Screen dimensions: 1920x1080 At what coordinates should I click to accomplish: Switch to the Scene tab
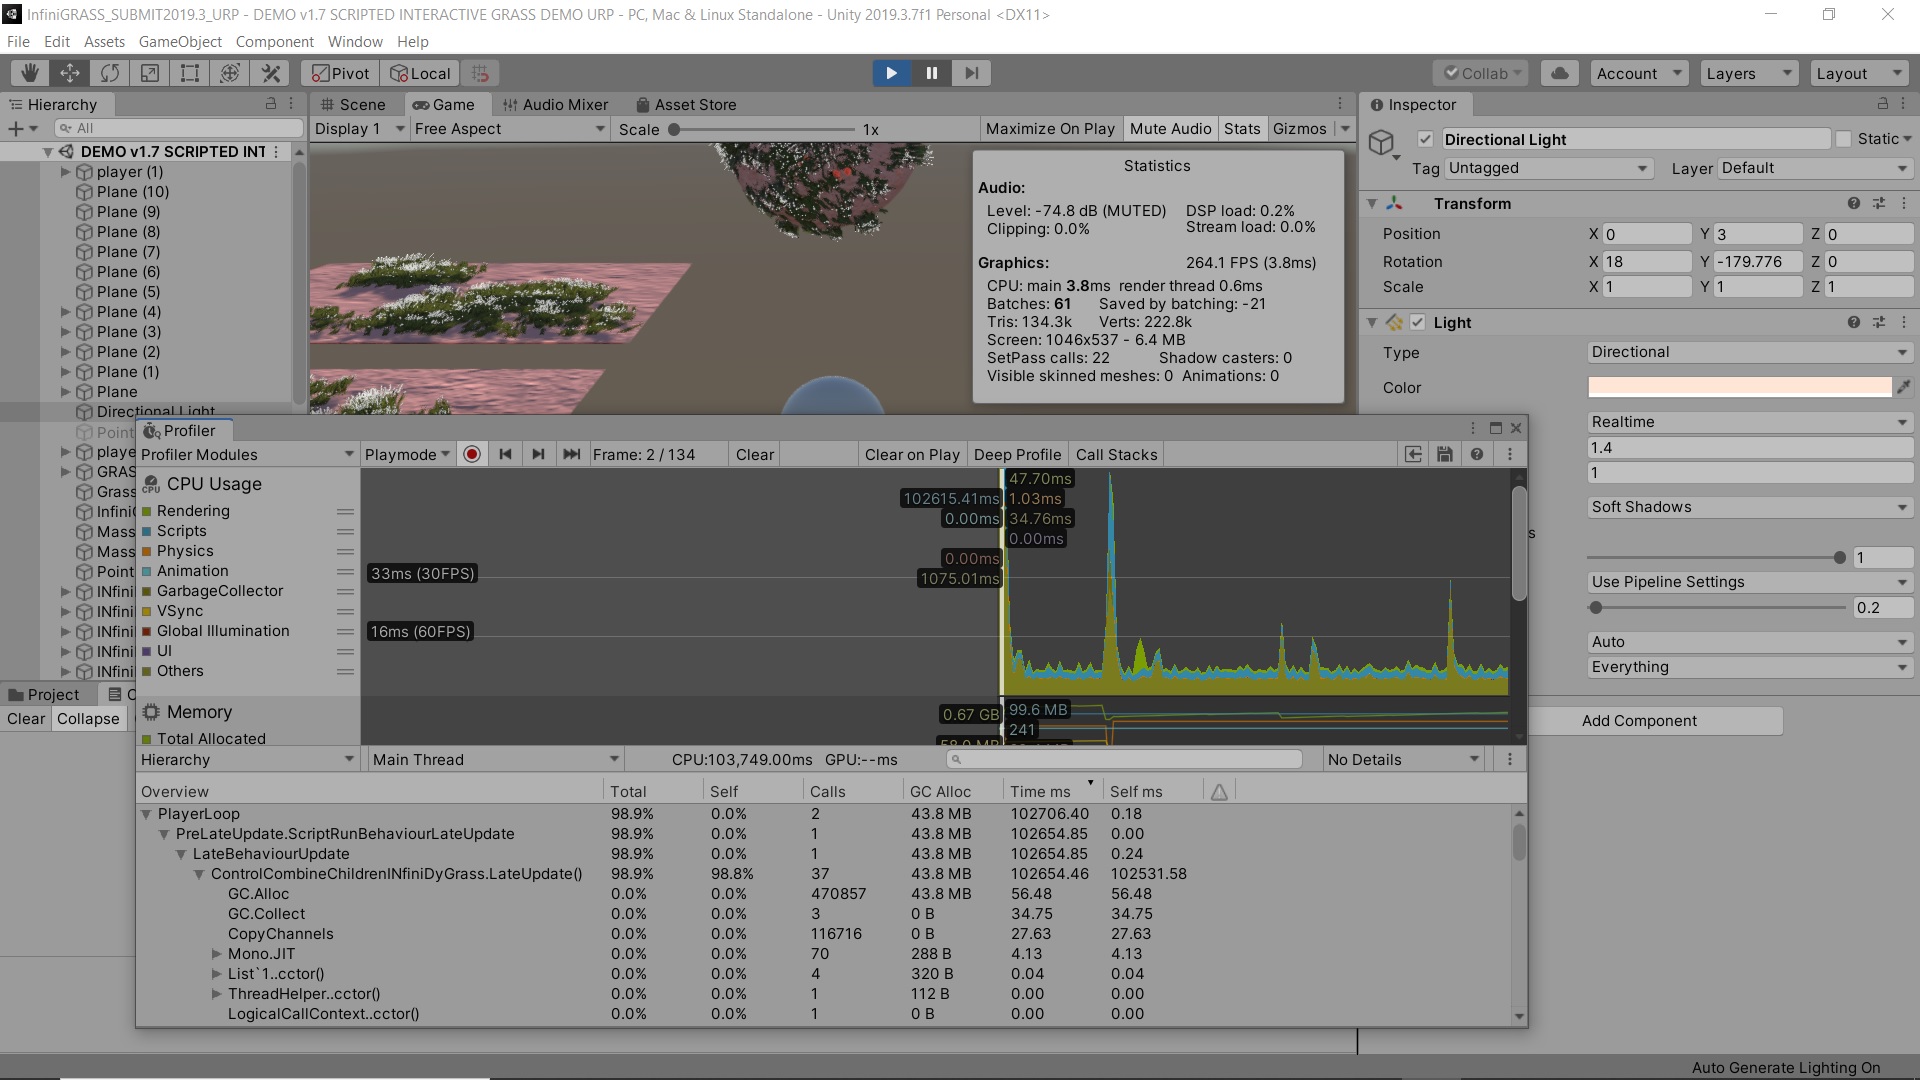(x=352, y=105)
